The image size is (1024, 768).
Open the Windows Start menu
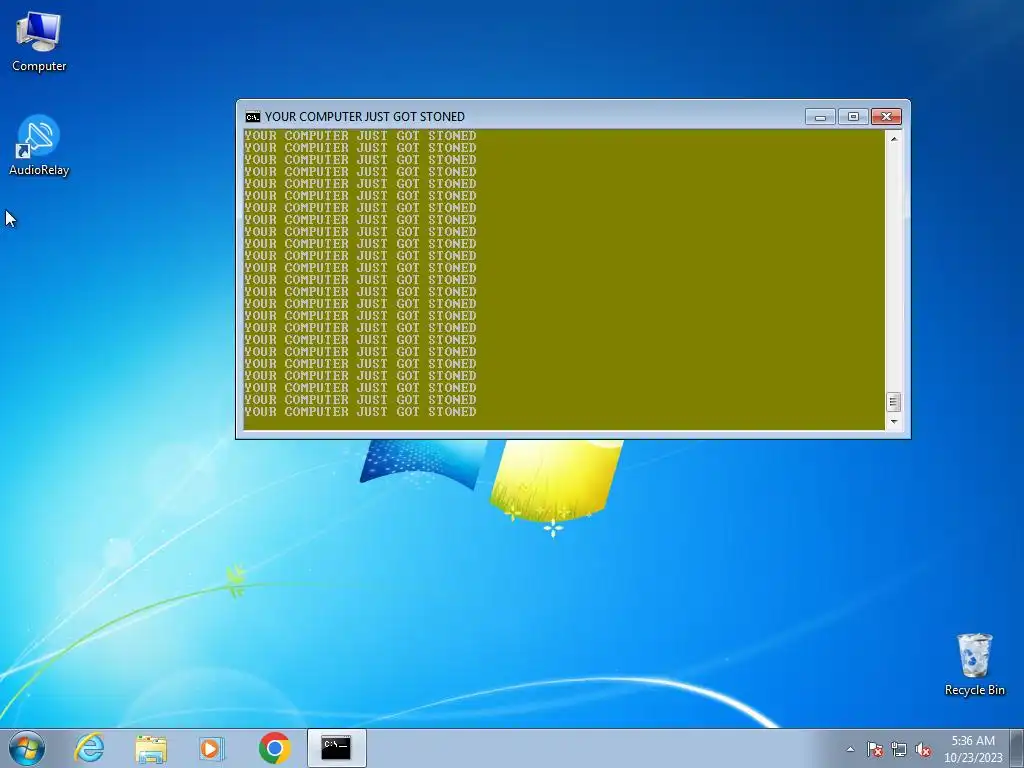[x=27, y=748]
